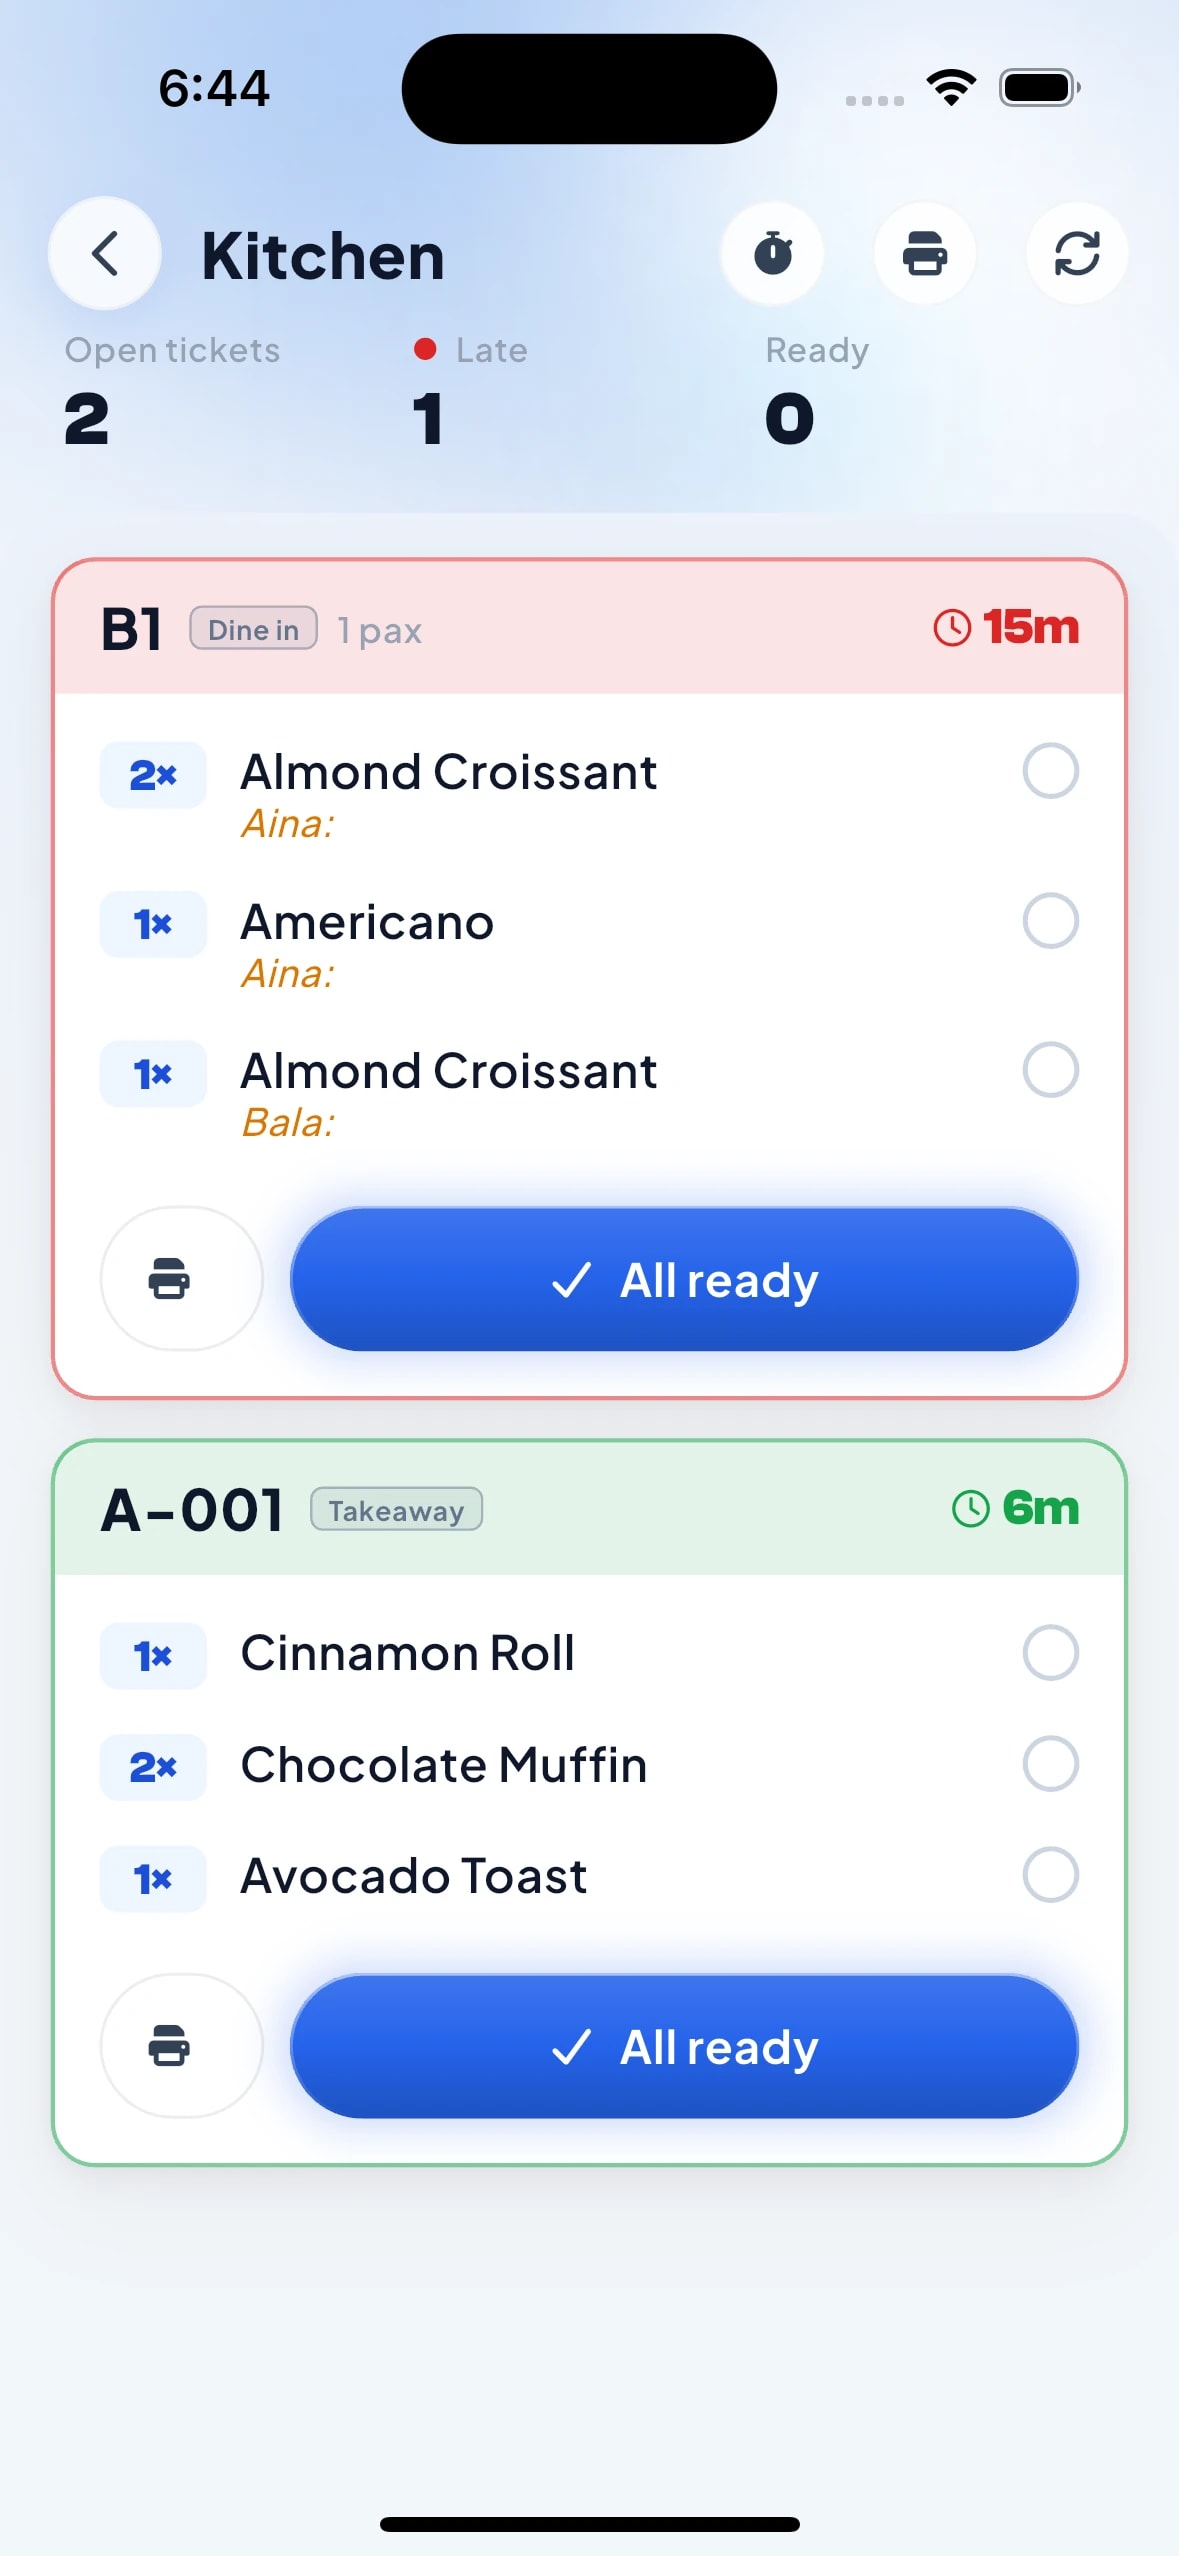Image resolution: width=1179 pixels, height=2556 pixels.
Task: Mark all B1 items ready
Action: [x=684, y=1279]
